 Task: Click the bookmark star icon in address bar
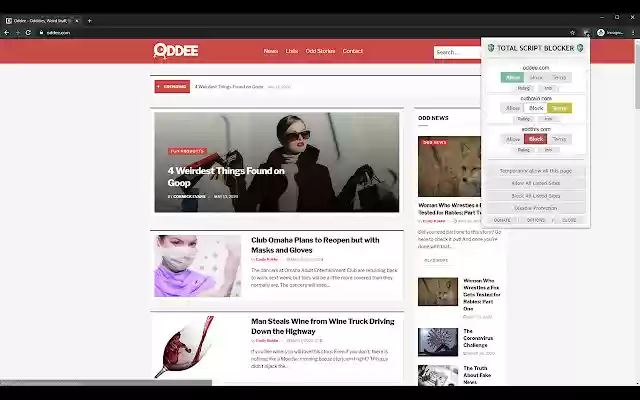pos(572,32)
